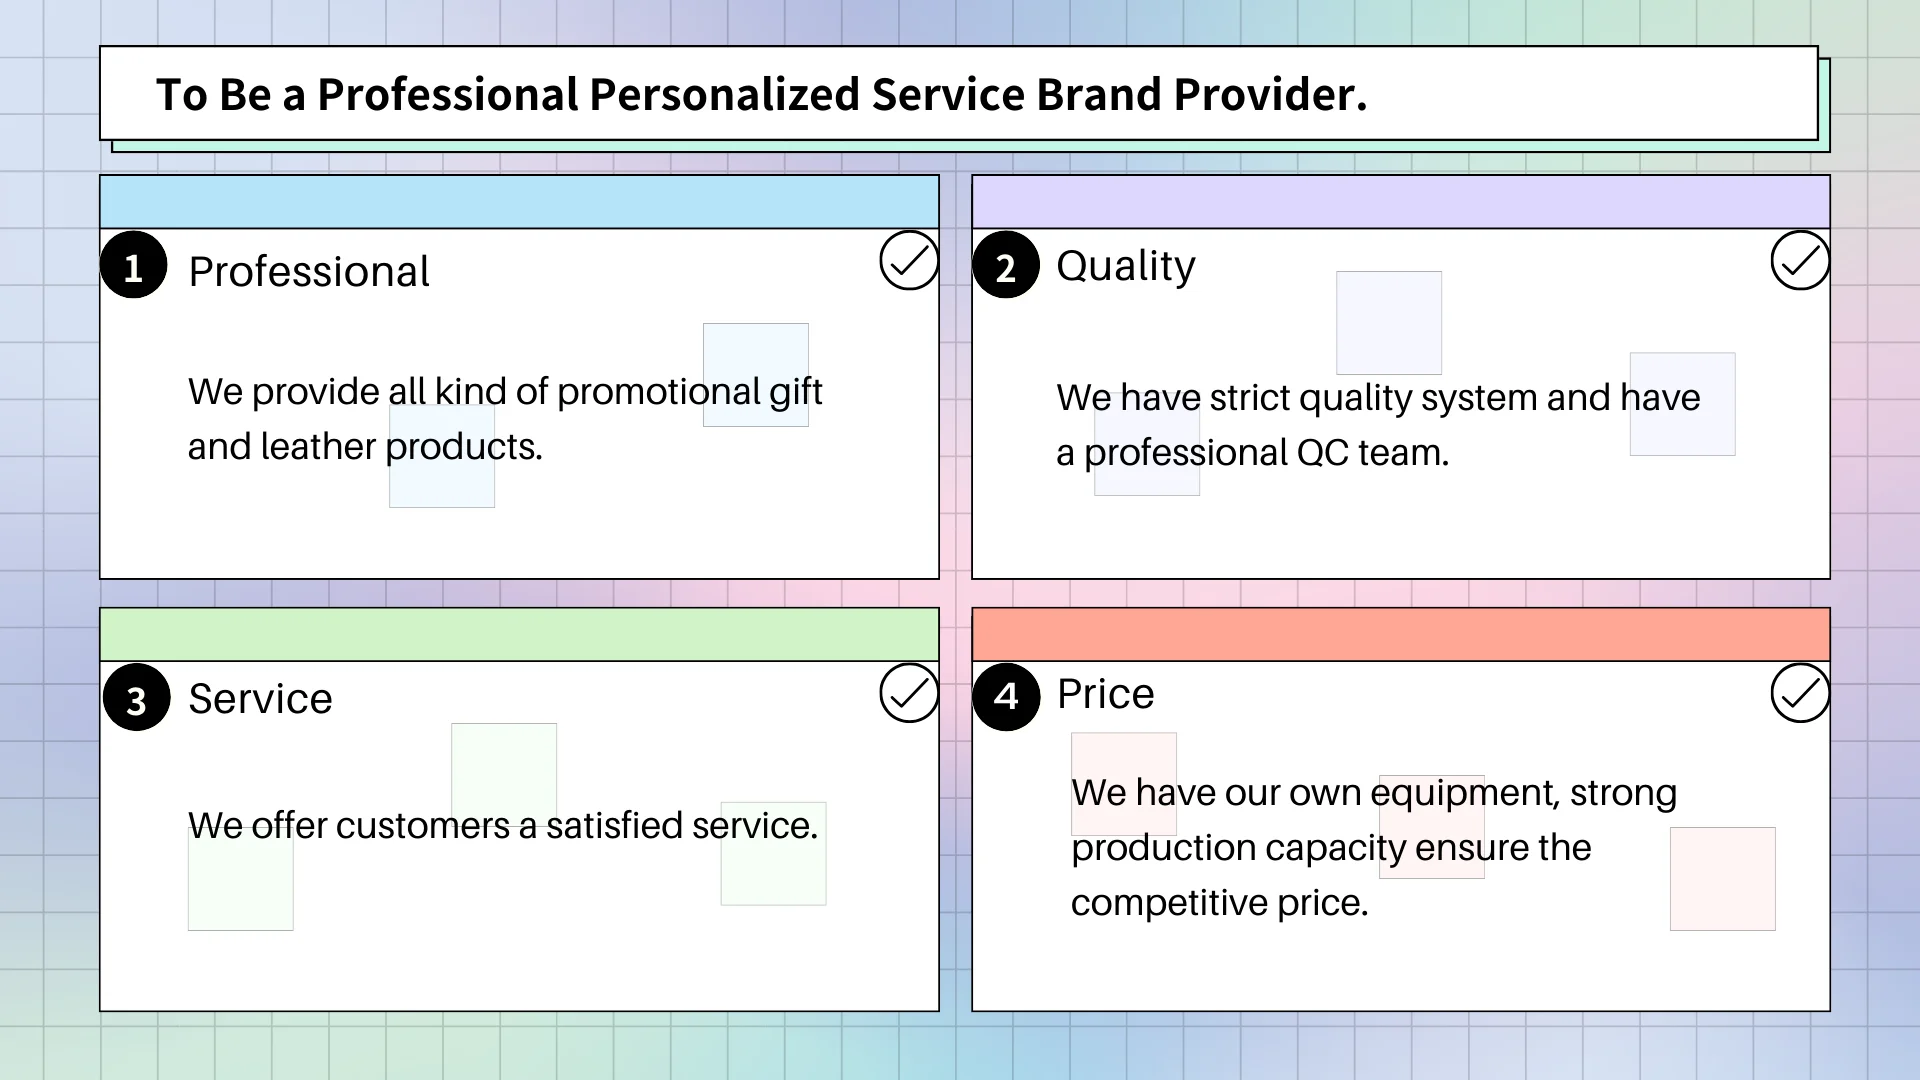Select the strict quality system paragraph
Image resolution: width=1920 pixels, height=1080 pixels.
click(1378, 425)
